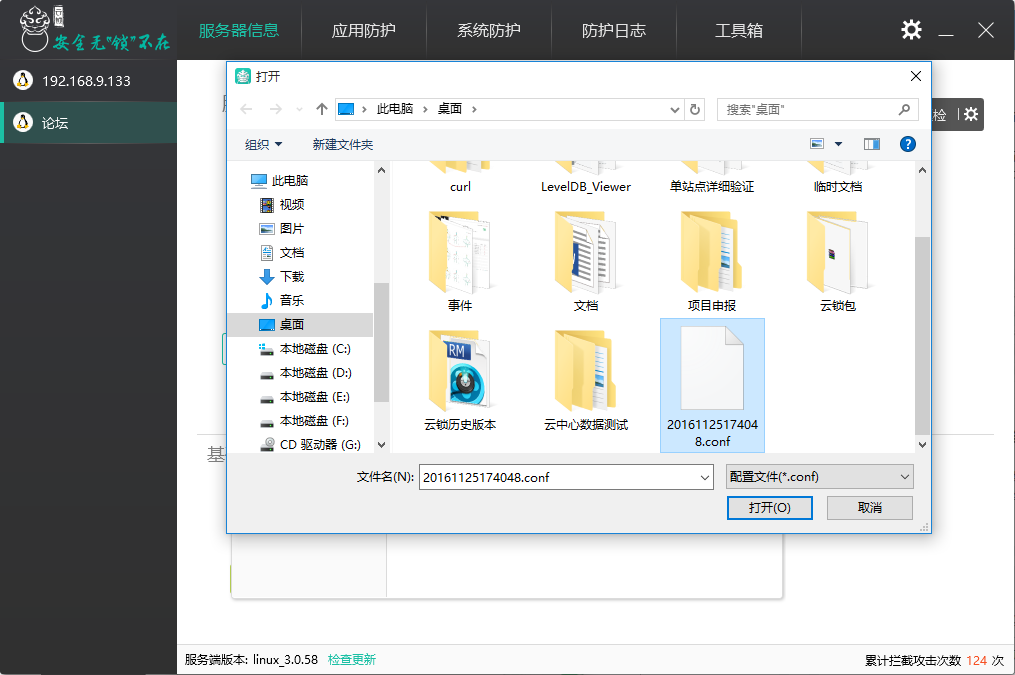Go up one folder level
The height and width of the screenshot is (675, 1015).
point(322,109)
